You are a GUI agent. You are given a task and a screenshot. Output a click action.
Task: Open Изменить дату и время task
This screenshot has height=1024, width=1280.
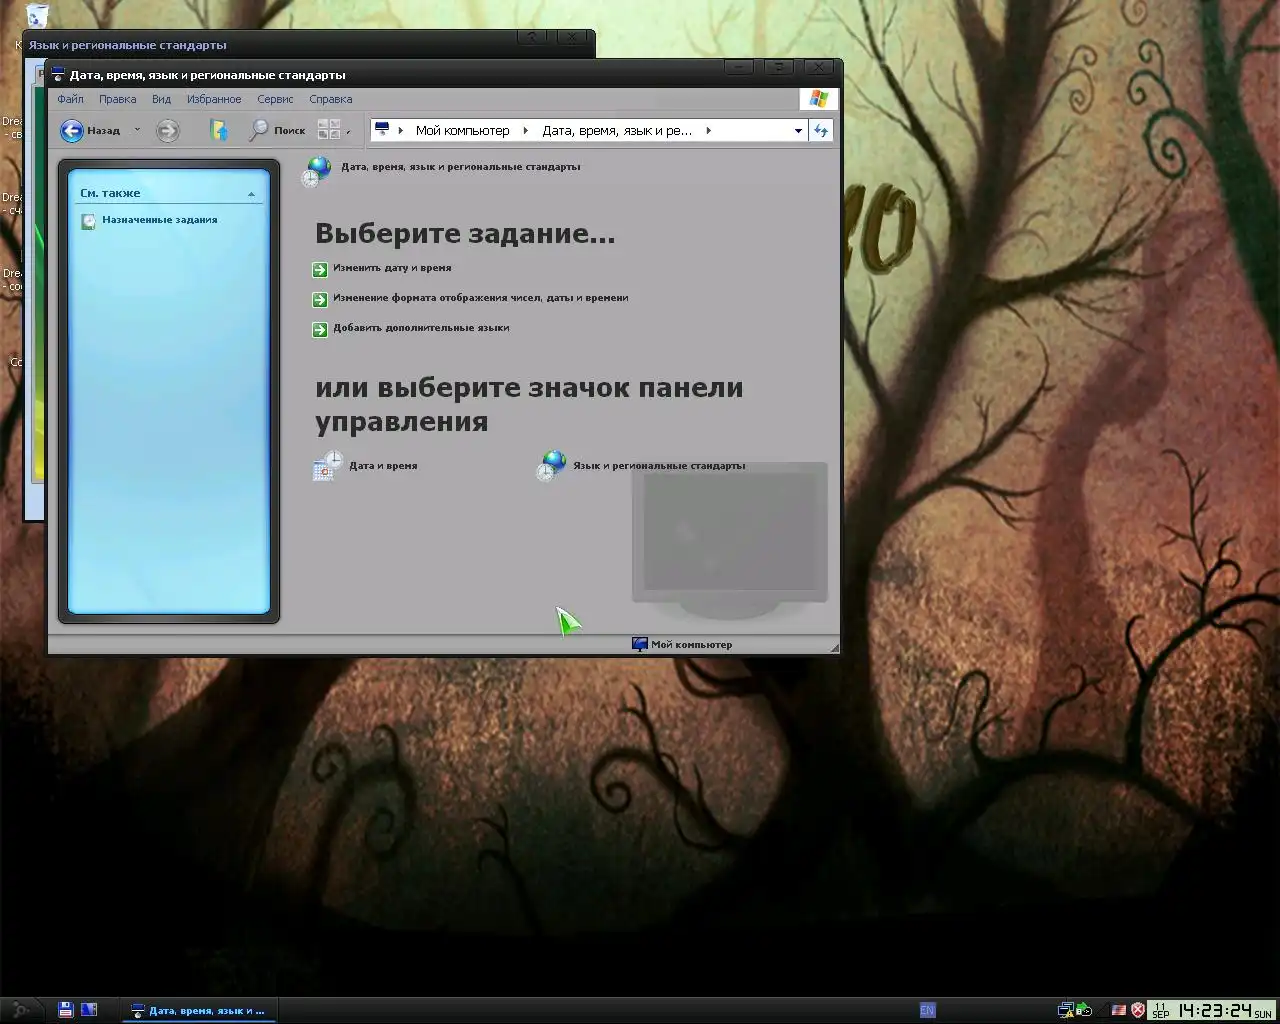[x=392, y=268]
